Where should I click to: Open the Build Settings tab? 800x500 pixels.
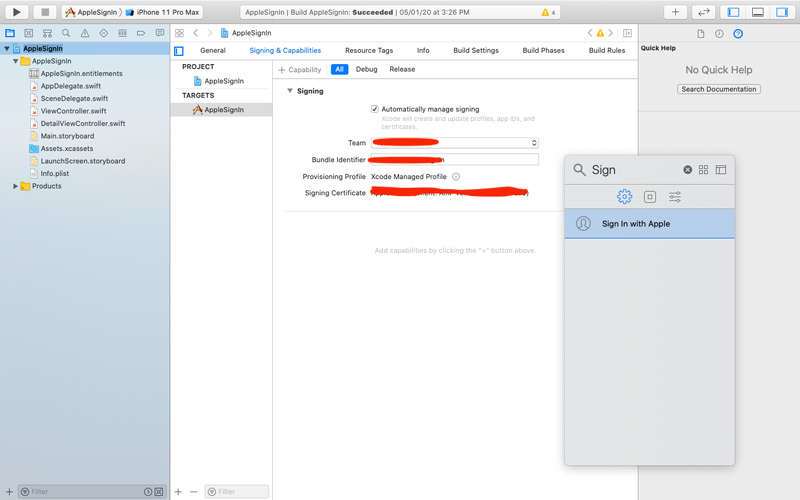(x=476, y=51)
